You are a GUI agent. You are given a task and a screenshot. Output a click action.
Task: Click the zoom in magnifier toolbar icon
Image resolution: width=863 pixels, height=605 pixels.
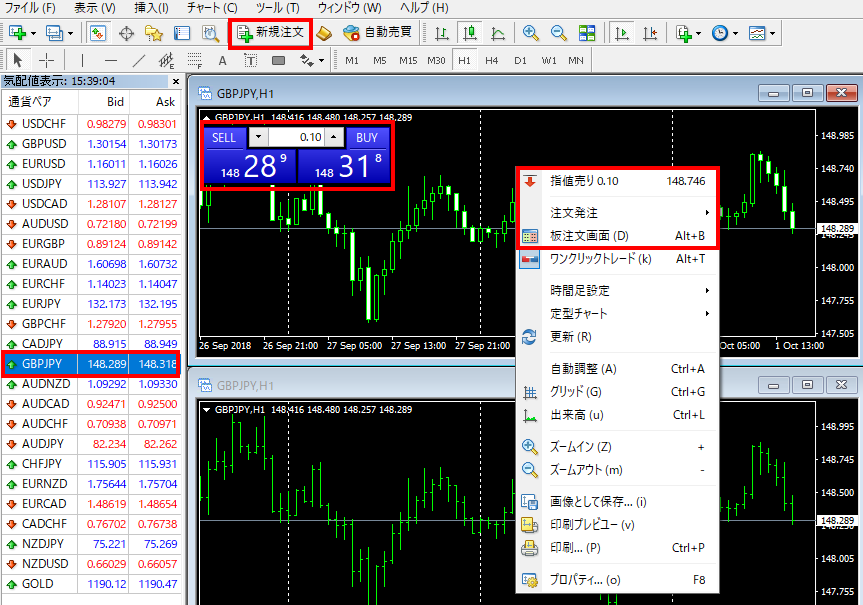[x=531, y=33]
